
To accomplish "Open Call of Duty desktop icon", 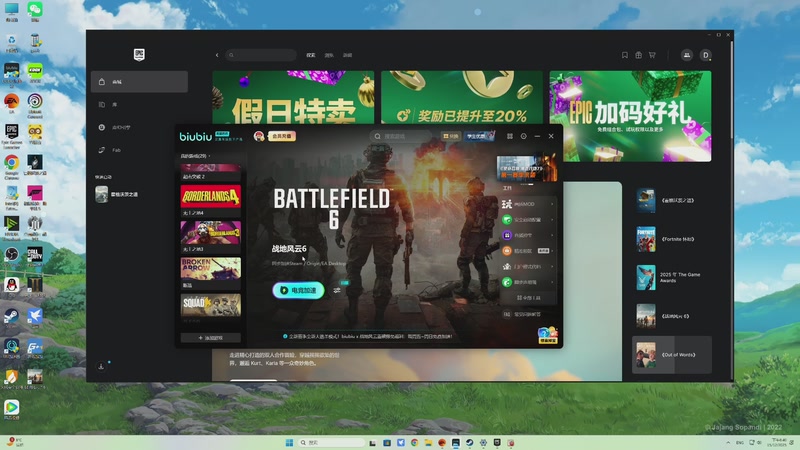I will coord(35,256).
